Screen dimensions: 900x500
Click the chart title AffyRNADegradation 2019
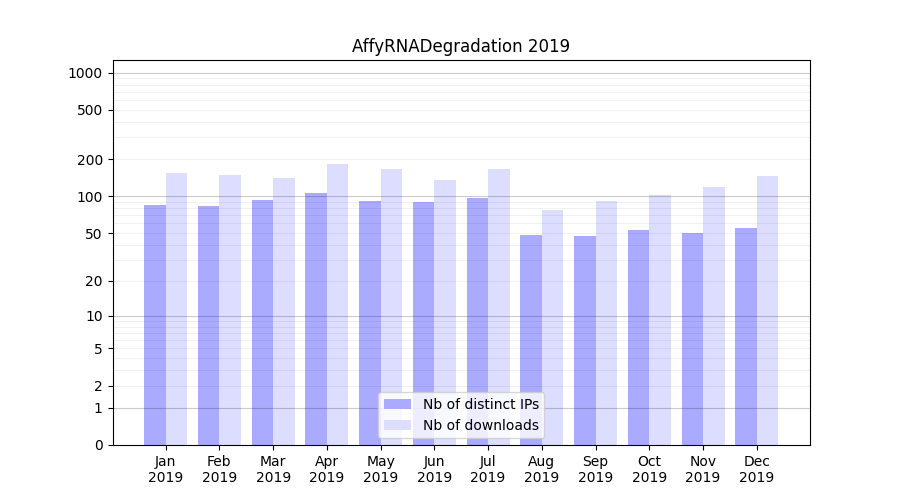(x=460, y=46)
